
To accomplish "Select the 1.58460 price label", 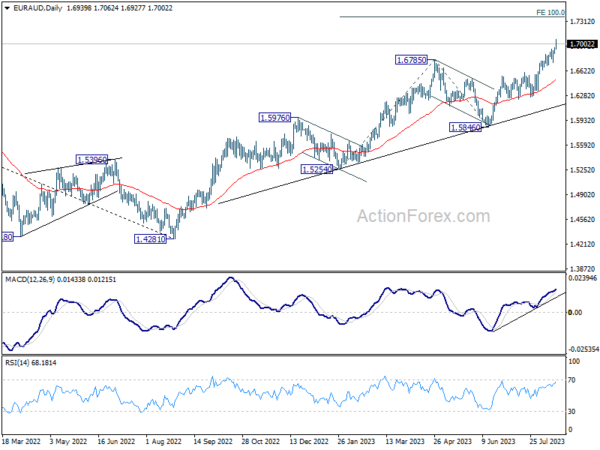I will [x=465, y=127].
